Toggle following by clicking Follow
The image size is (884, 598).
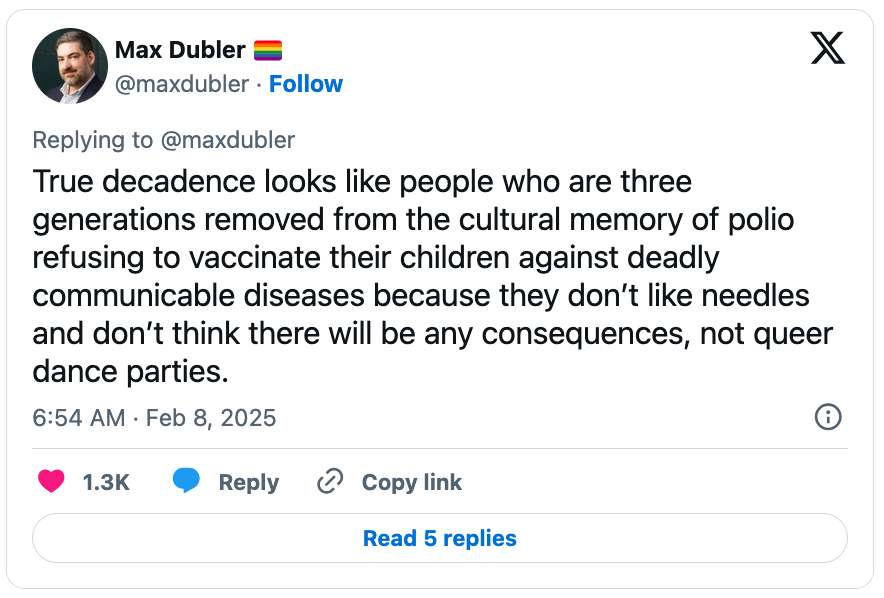click(x=306, y=84)
